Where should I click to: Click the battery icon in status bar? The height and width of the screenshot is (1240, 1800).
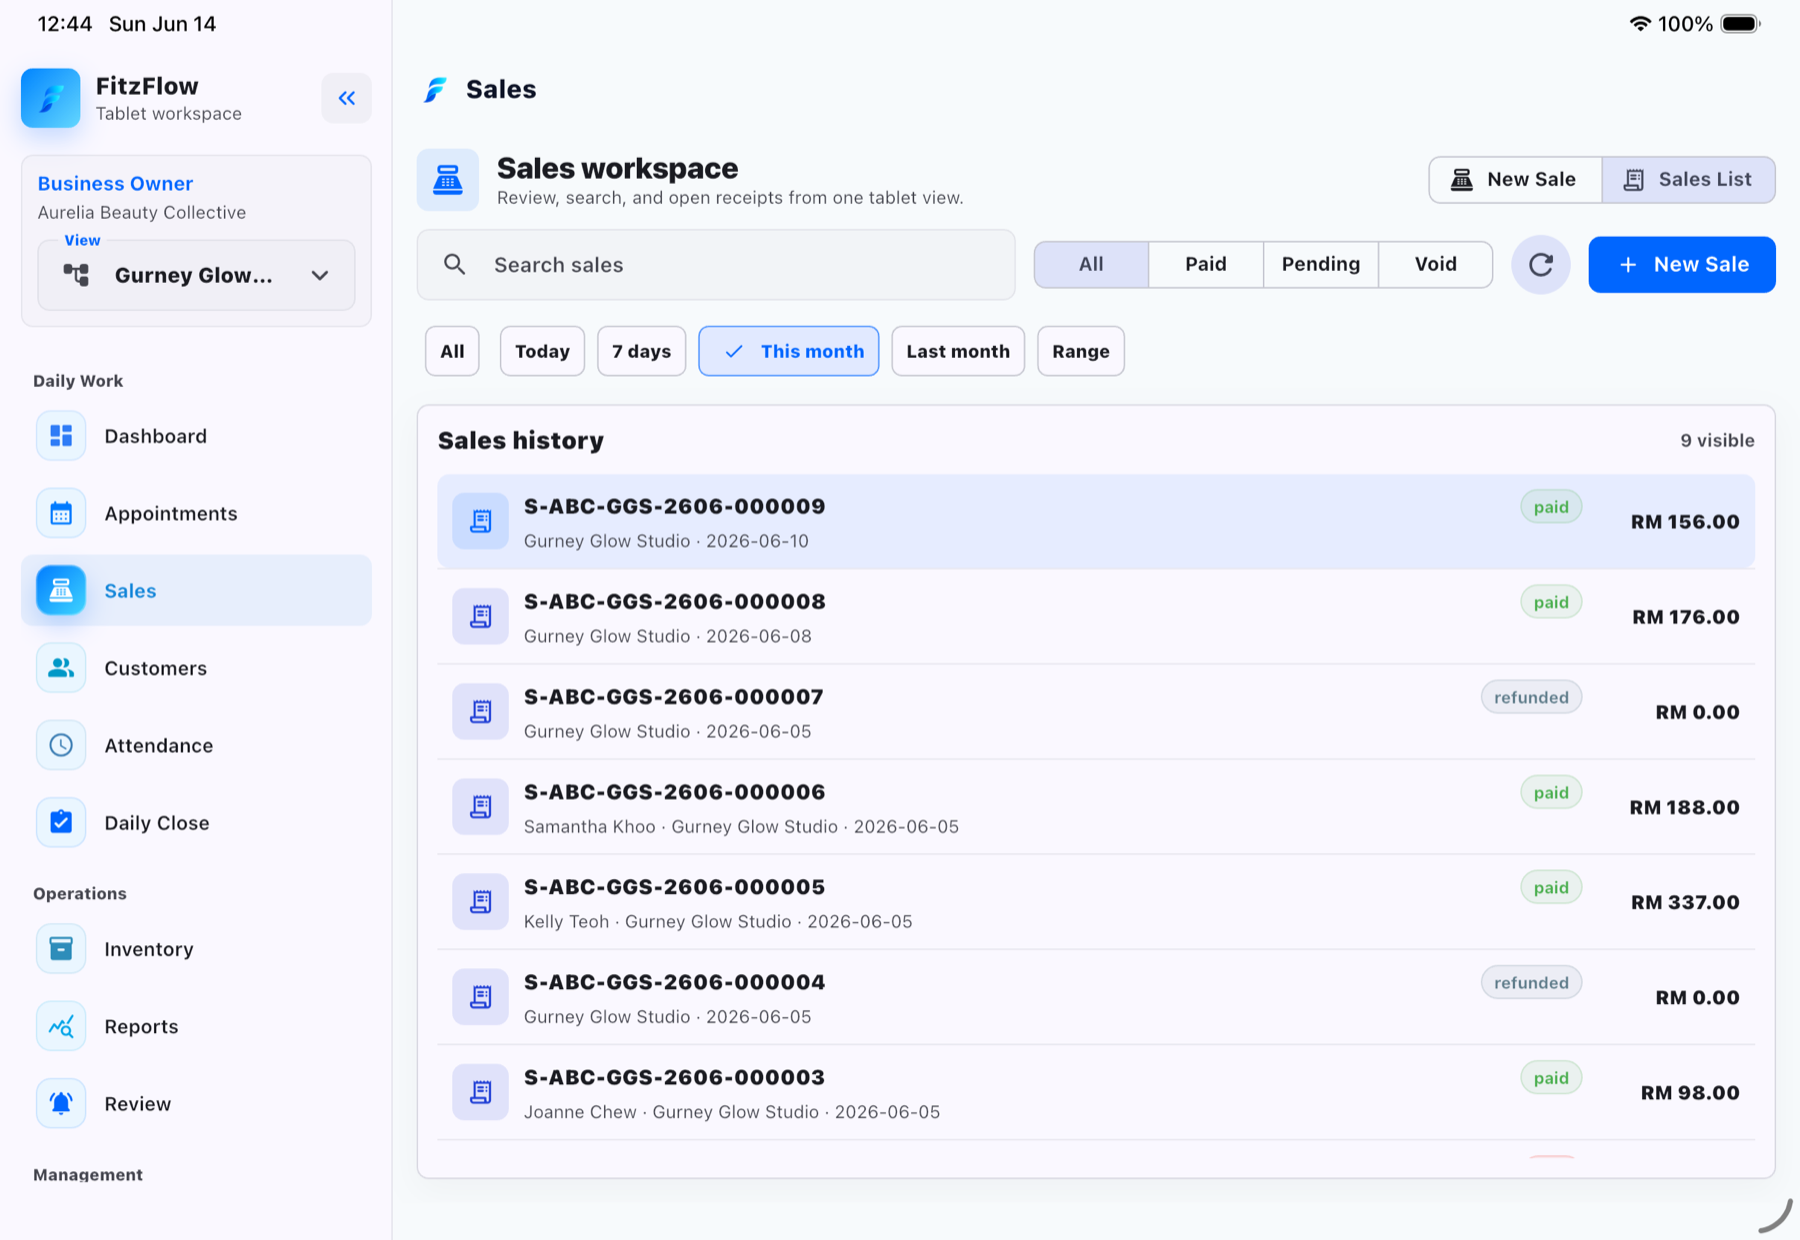coord(1740,24)
